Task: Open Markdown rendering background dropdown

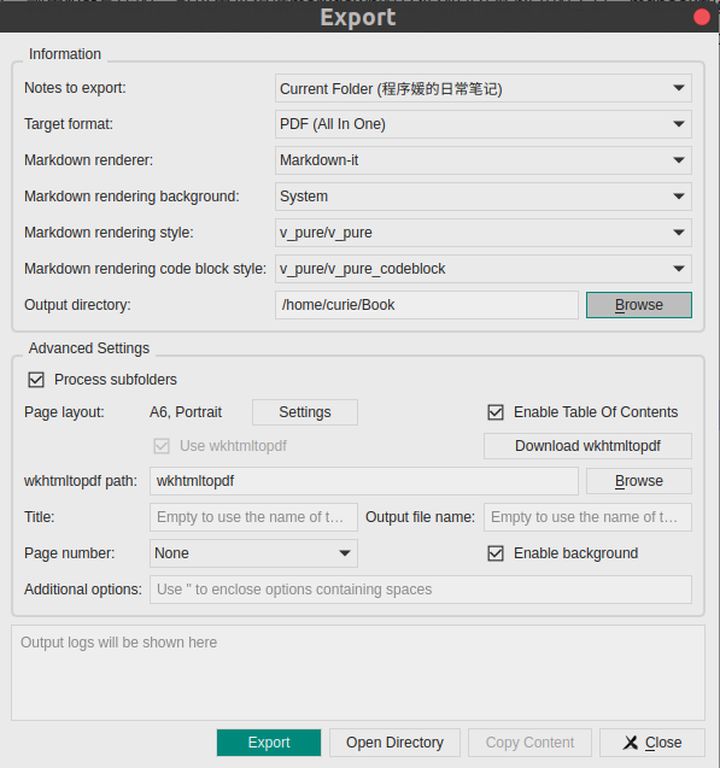Action: 483,196
